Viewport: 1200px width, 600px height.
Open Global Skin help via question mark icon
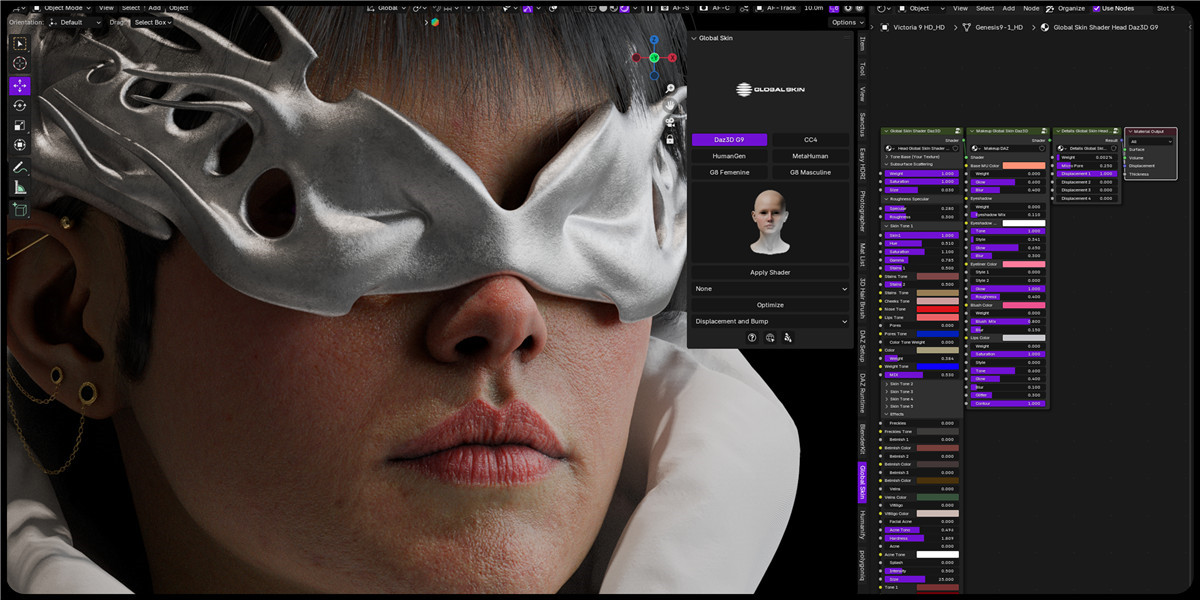[752, 337]
